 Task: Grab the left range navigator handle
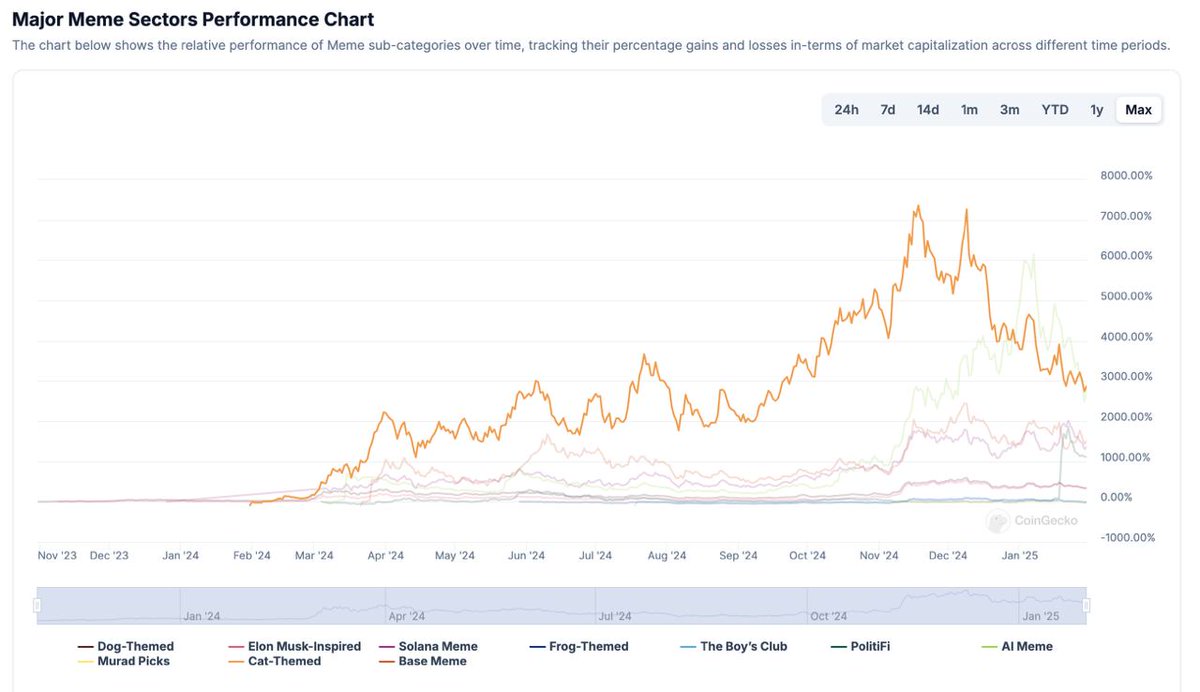(x=37, y=605)
